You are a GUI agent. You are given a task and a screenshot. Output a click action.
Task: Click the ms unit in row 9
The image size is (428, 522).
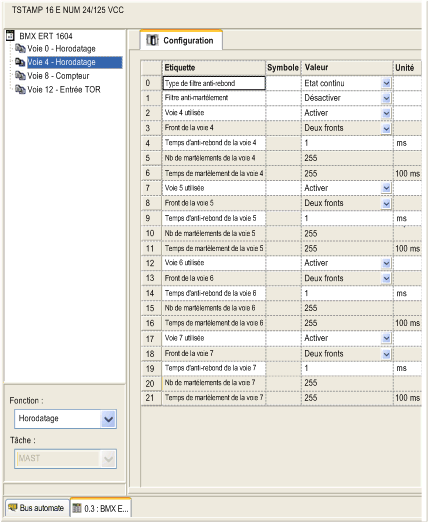pyautogui.click(x=407, y=218)
